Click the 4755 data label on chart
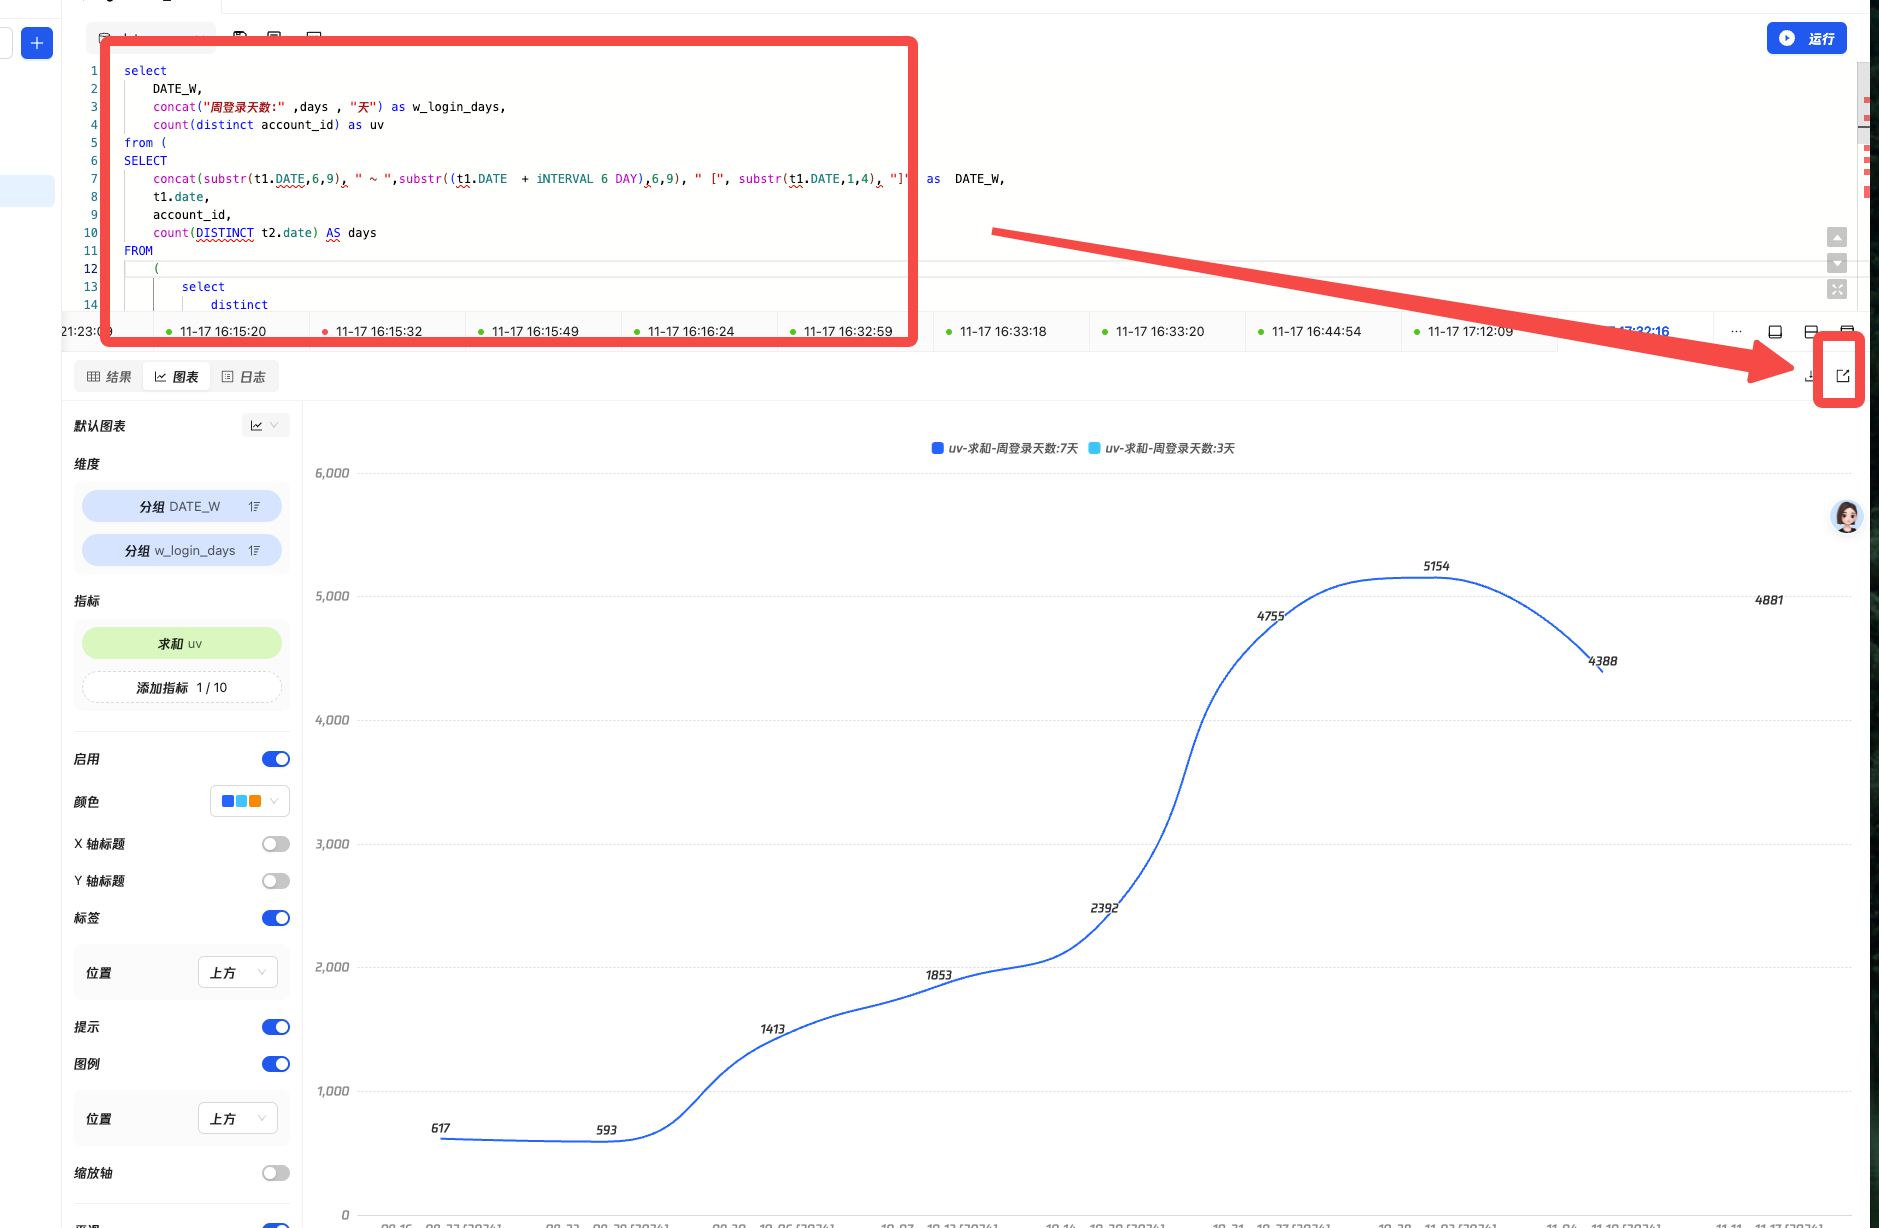The width and height of the screenshot is (1879, 1228). pyautogui.click(x=1270, y=616)
